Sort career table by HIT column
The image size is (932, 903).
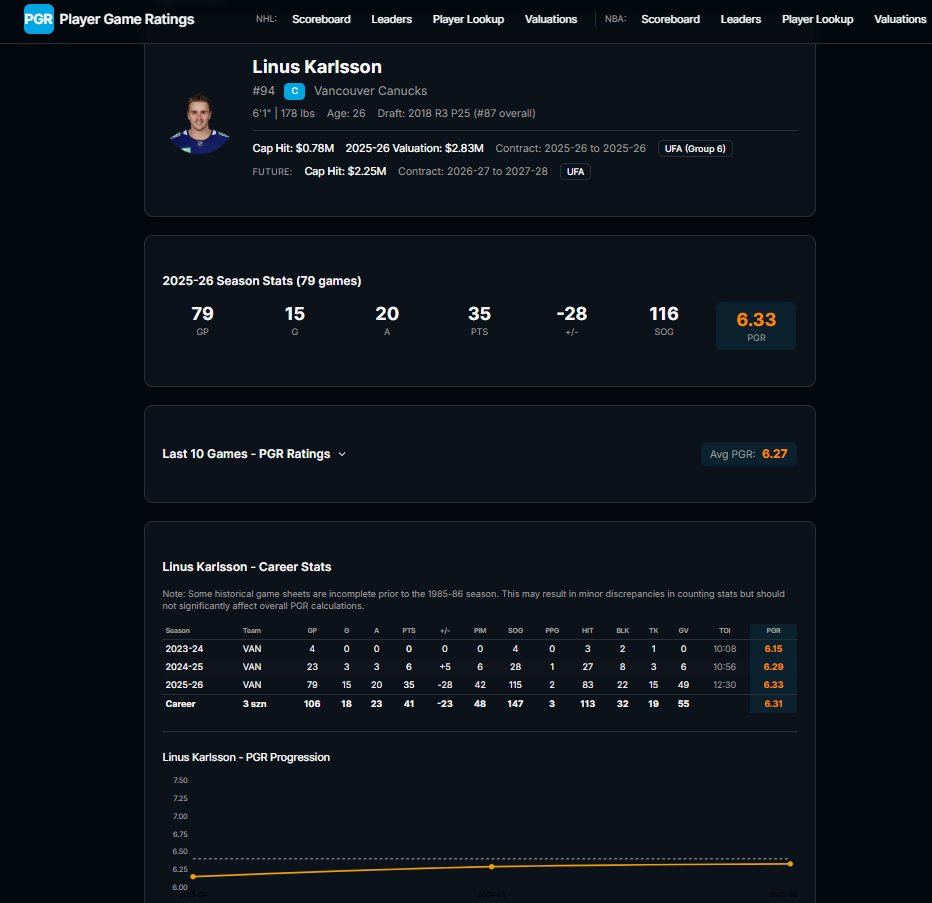(x=587, y=631)
